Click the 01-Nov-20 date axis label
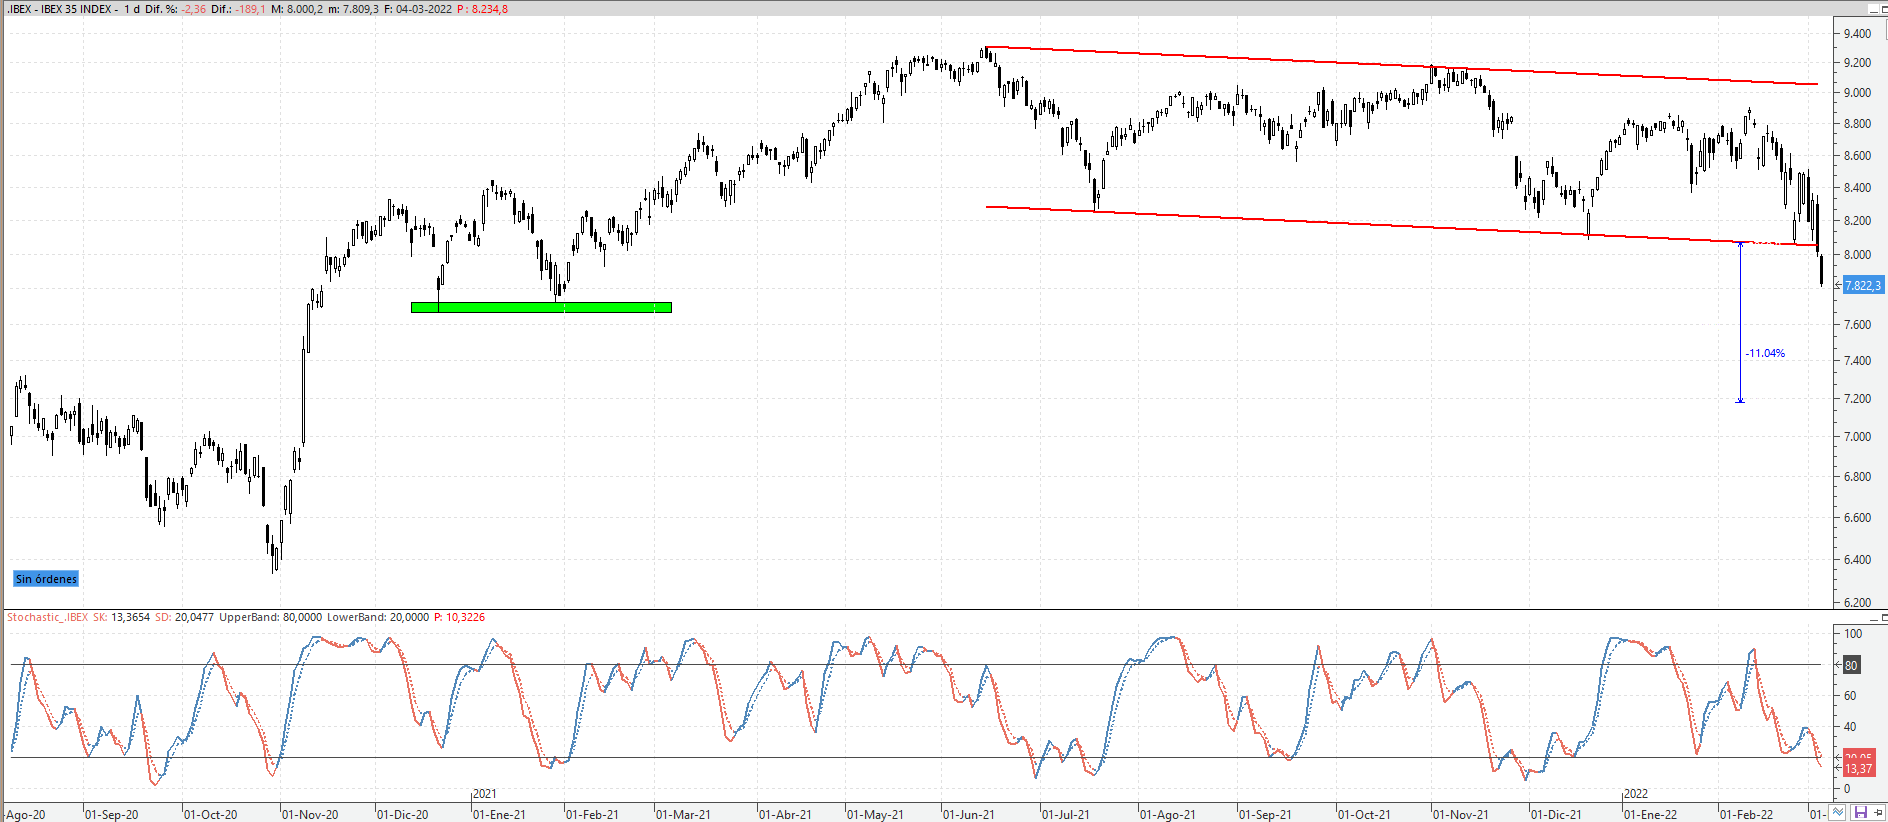 [310, 814]
